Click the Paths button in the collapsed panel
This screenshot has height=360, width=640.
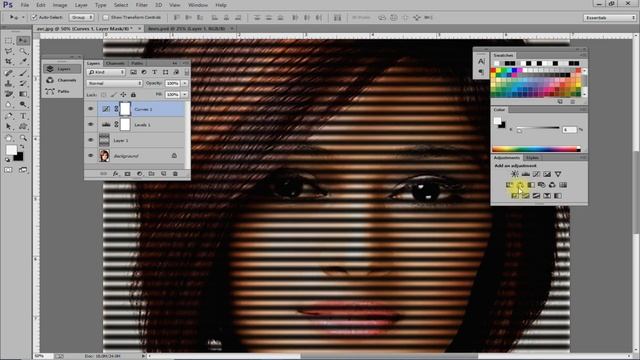click(x=62, y=91)
